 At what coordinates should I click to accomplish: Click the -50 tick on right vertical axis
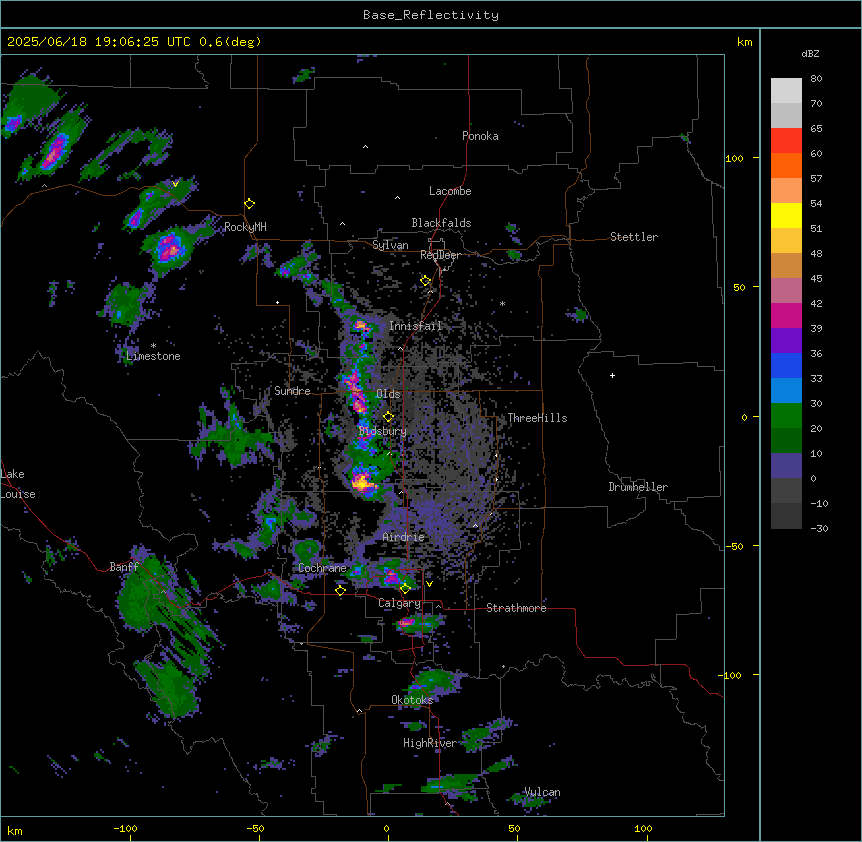[734, 546]
